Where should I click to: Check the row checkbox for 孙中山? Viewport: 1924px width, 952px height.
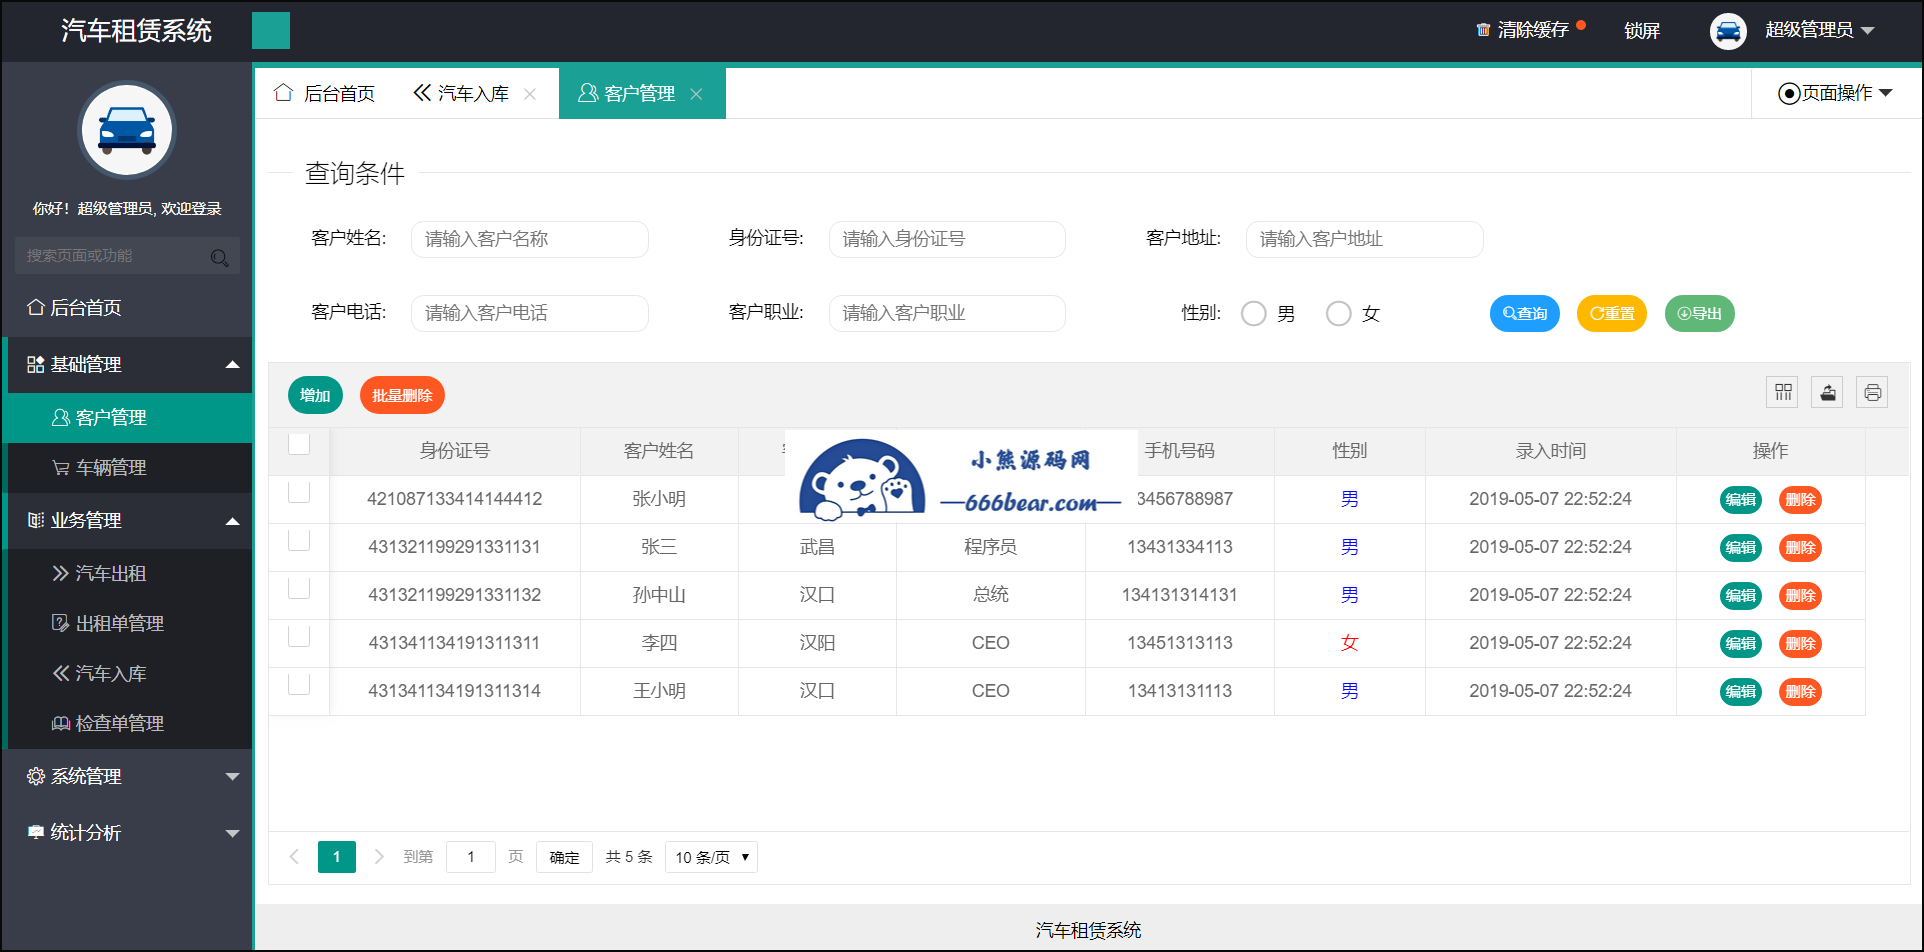[x=299, y=587]
